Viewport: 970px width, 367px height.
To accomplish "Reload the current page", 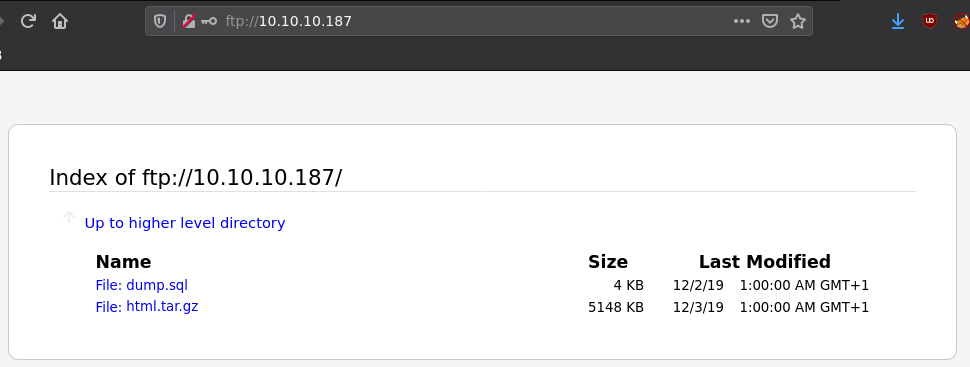I will (28, 21).
